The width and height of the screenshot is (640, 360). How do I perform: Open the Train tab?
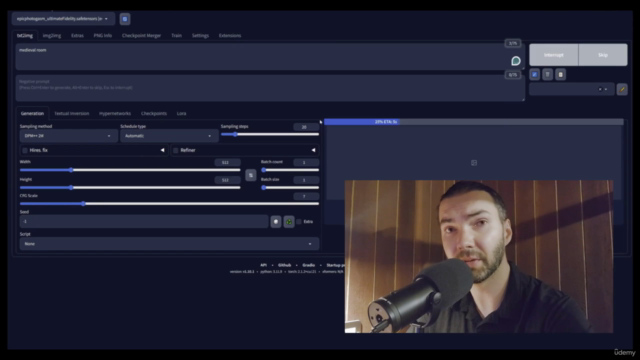pos(176,36)
